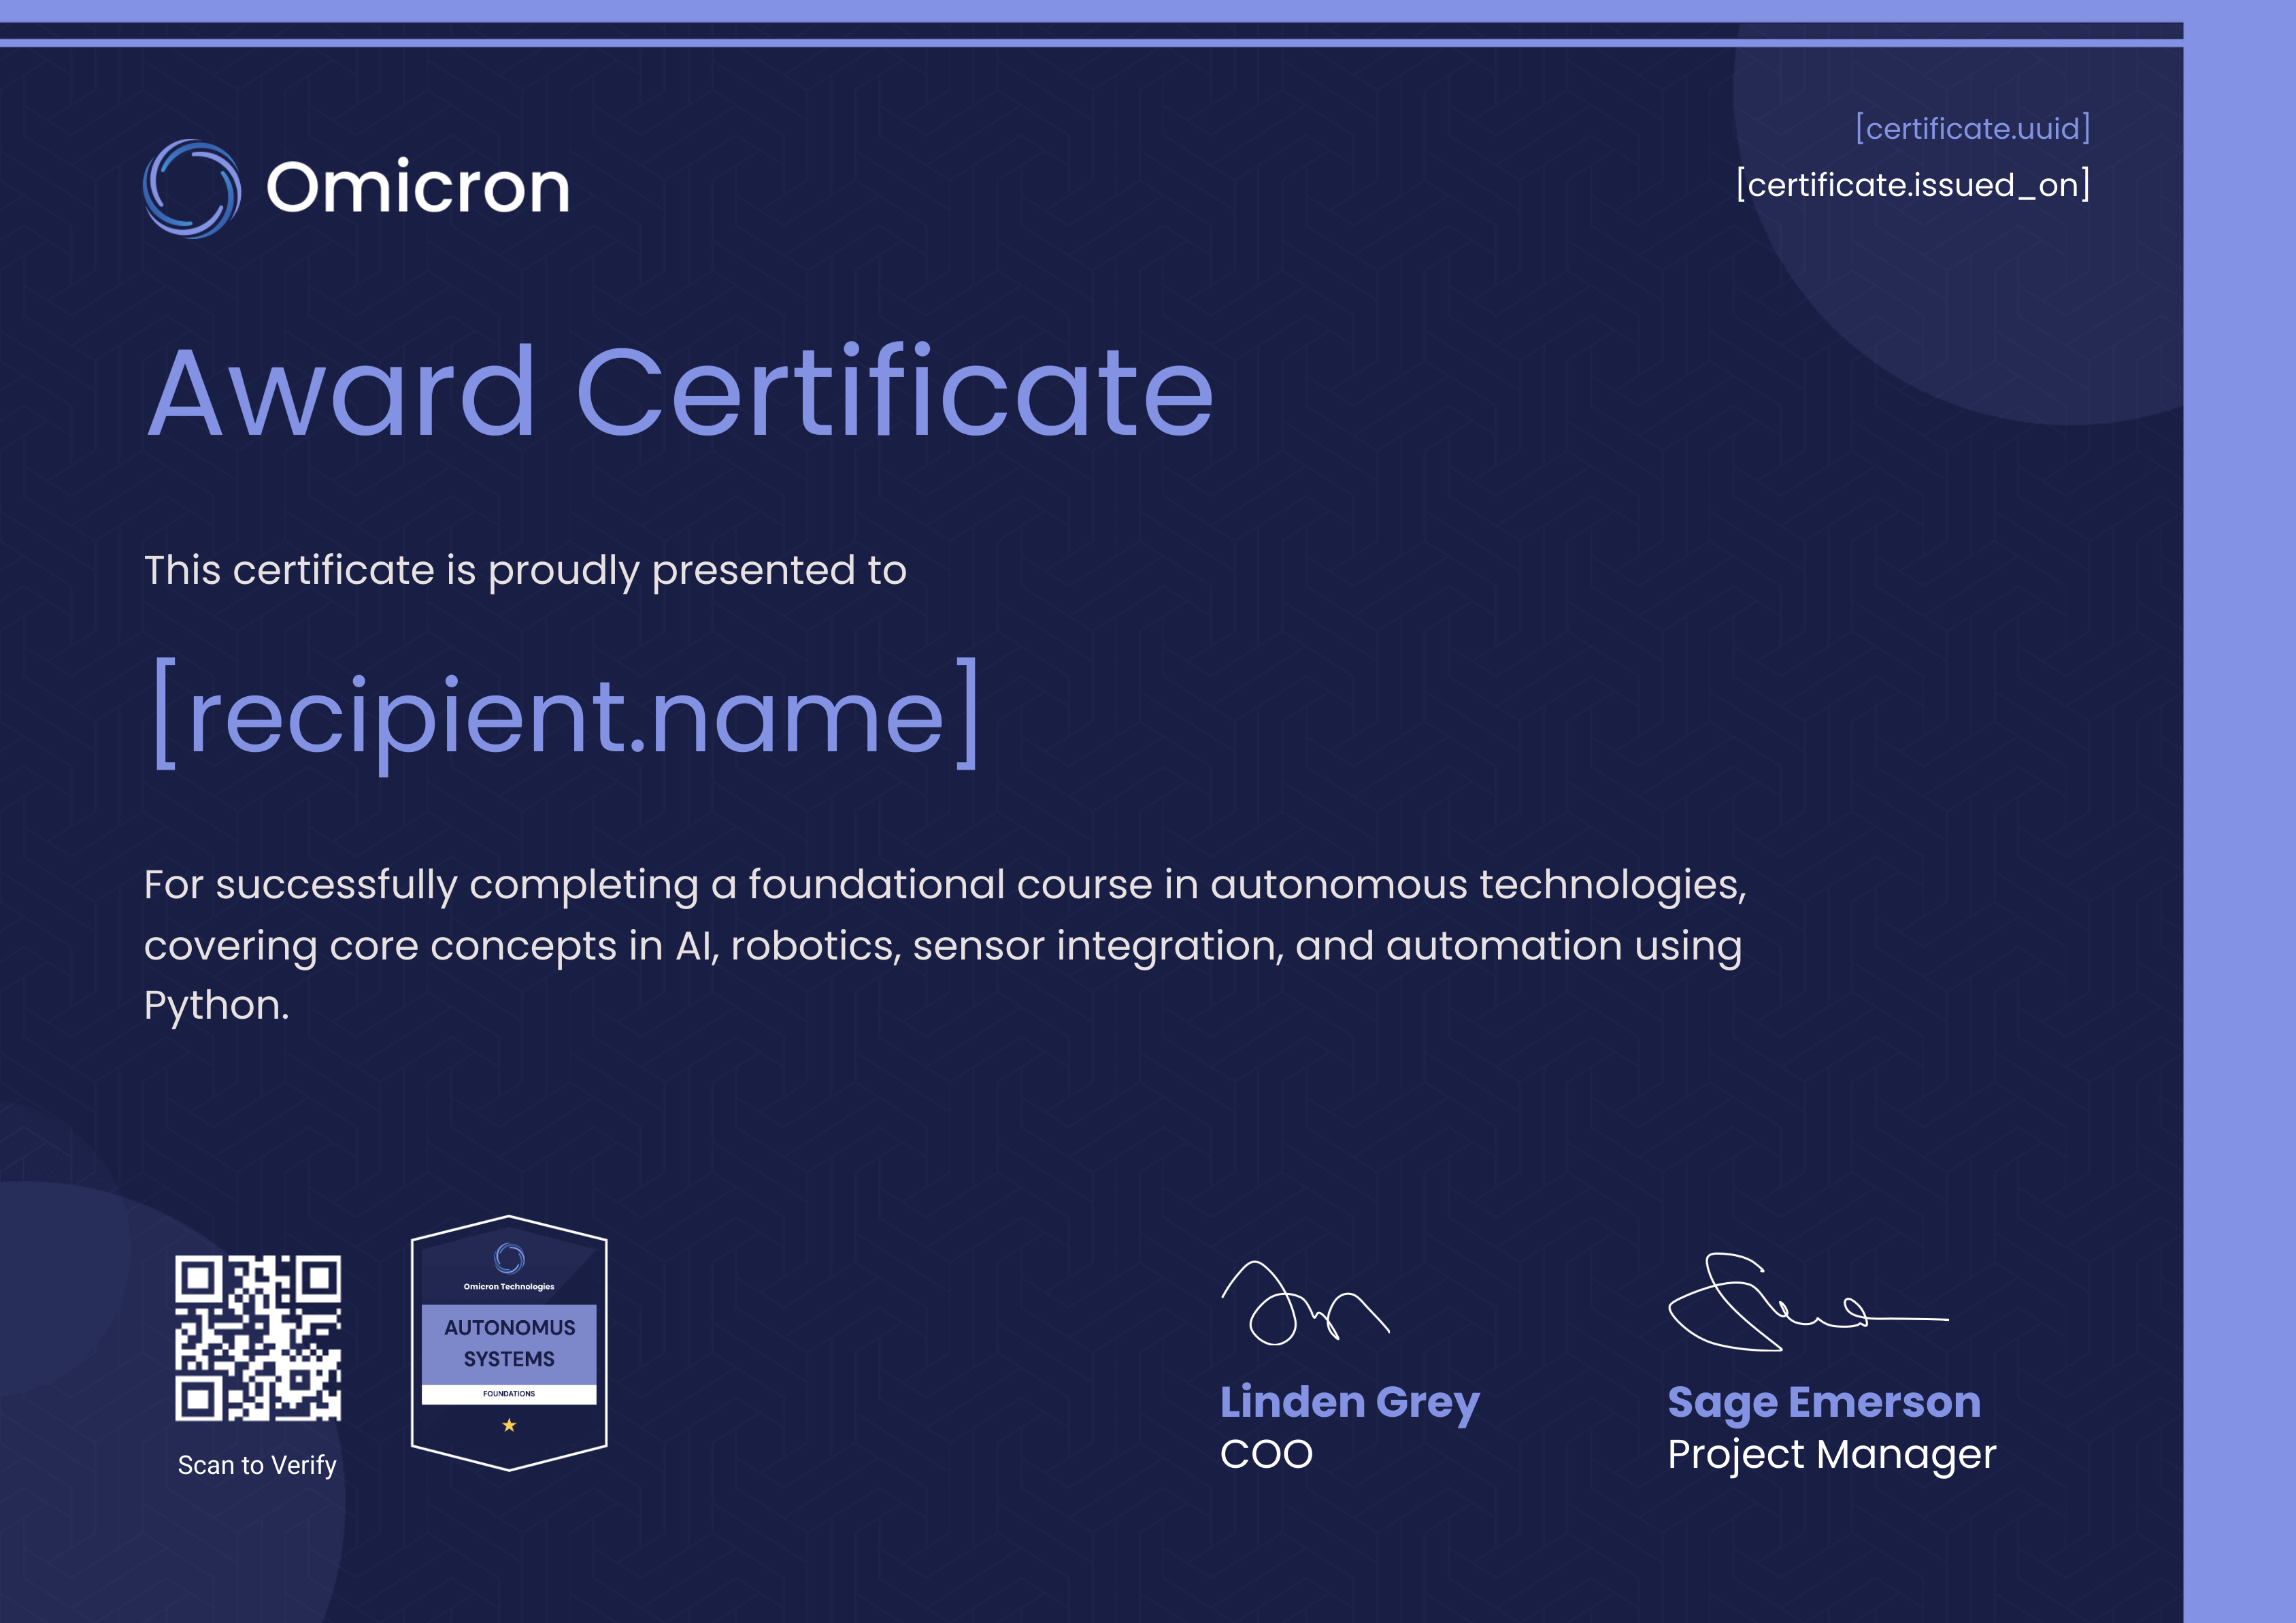
Task: Click the Omicron Technologies text in badge
Action: point(509,1287)
